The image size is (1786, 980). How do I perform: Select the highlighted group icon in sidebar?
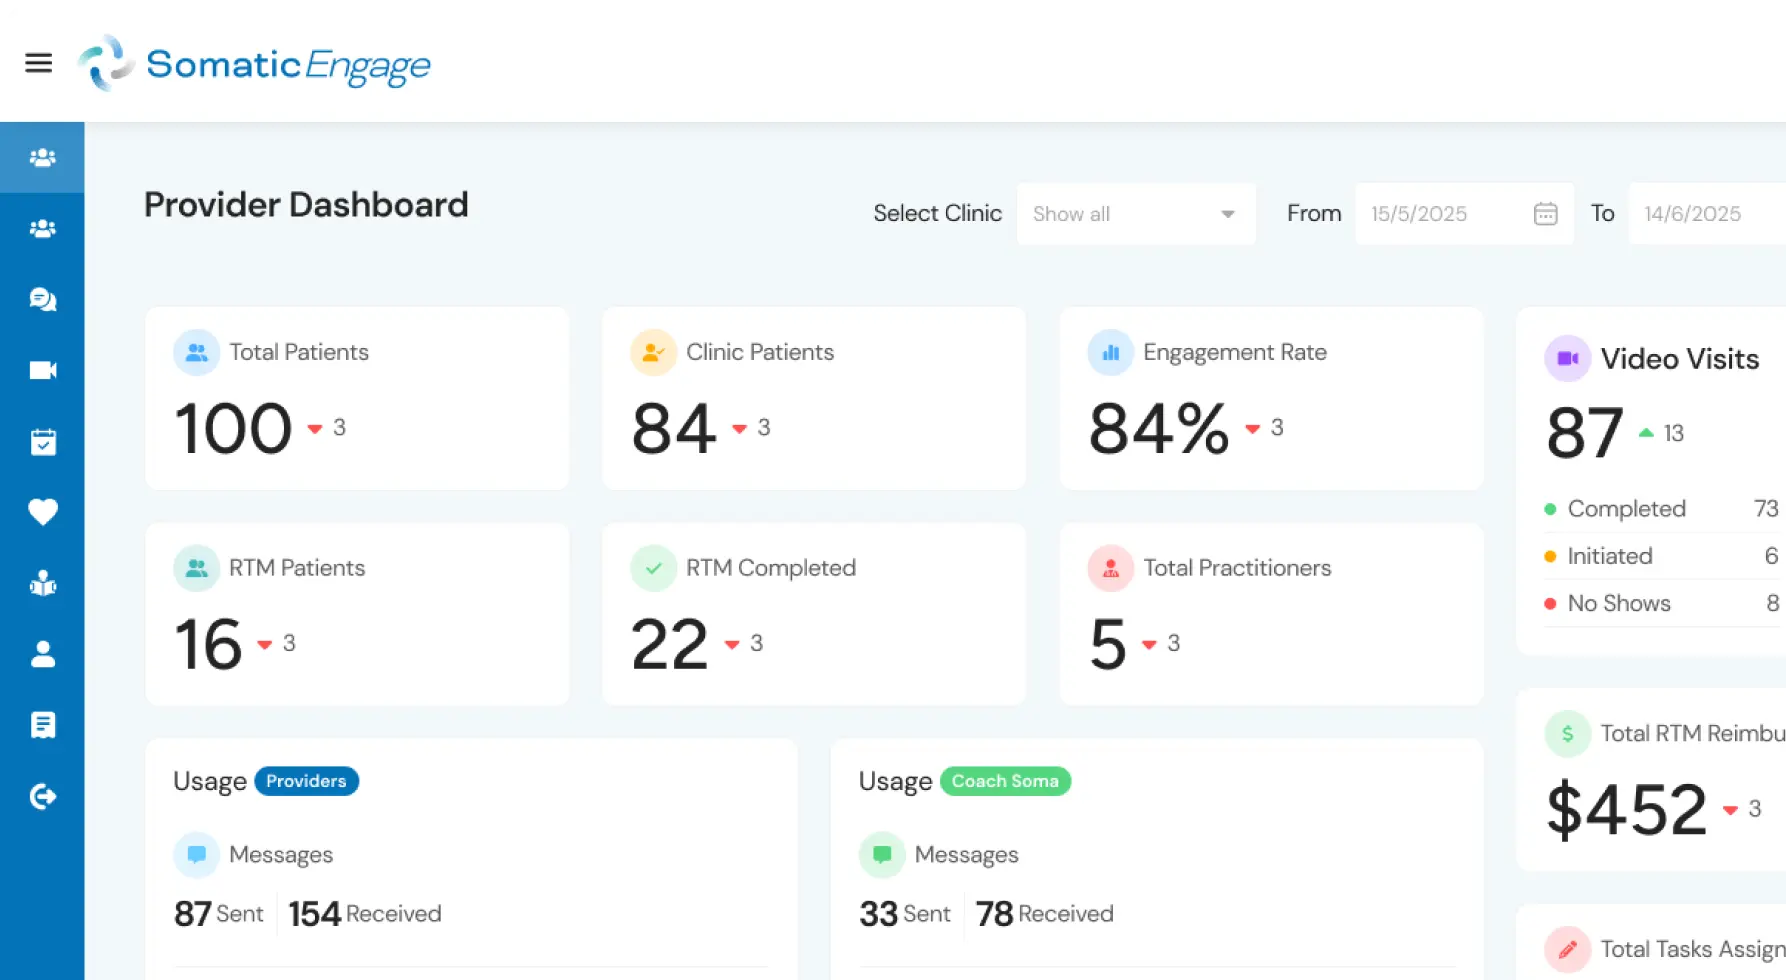42,157
